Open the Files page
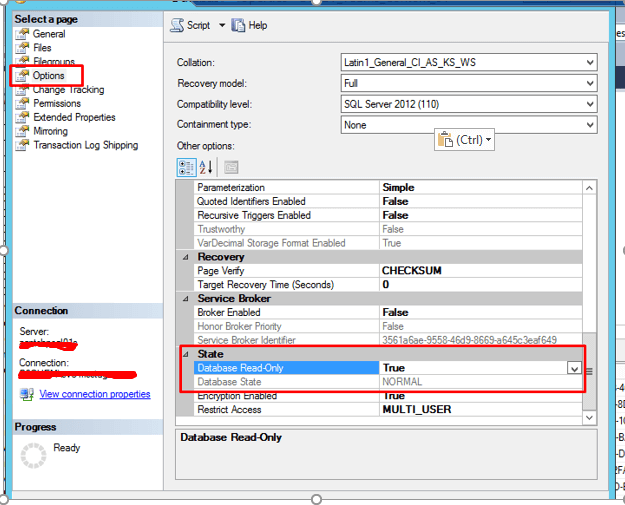This screenshot has width=625, height=505. point(42,48)
